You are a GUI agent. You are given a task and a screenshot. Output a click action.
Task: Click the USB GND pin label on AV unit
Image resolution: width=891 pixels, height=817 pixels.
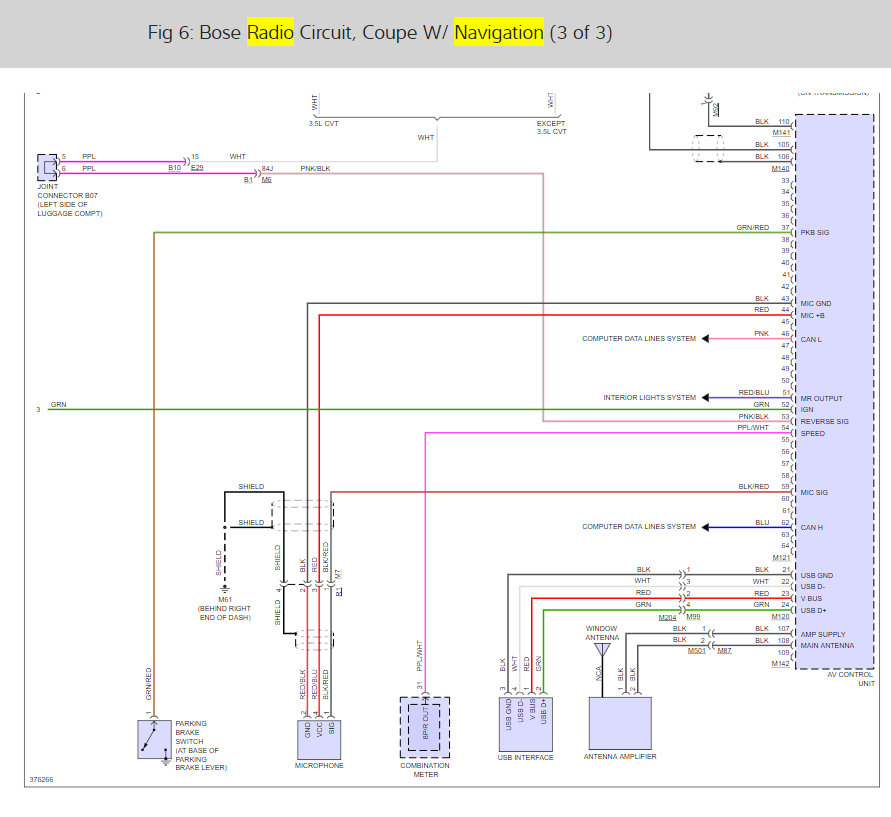[x=817, y=576]
